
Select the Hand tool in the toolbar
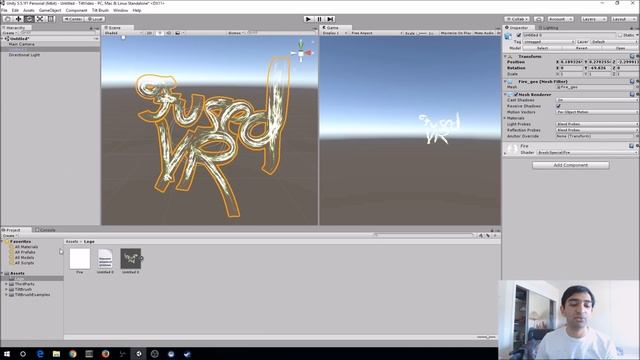click(7, 19)
